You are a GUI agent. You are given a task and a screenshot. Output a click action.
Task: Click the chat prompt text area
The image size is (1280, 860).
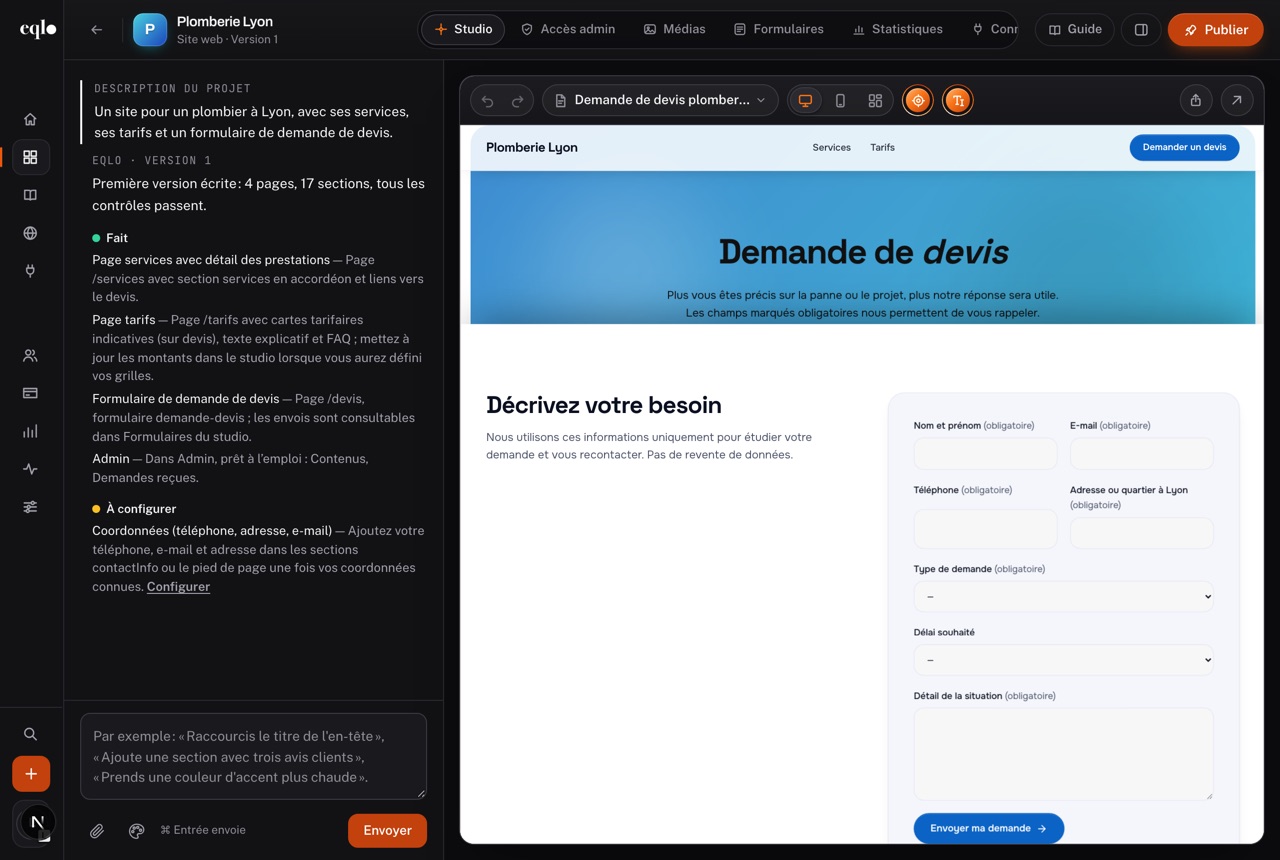click(253, 756)
